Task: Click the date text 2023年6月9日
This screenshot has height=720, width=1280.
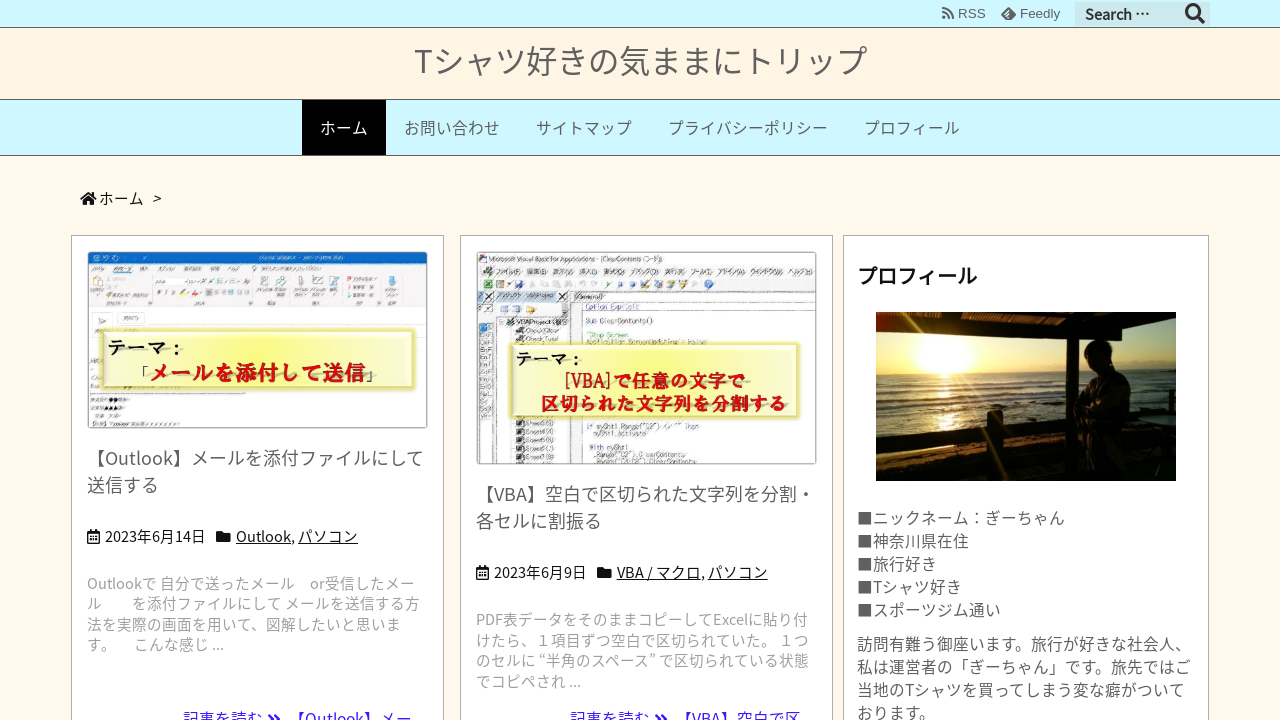Action: (540, 573)
